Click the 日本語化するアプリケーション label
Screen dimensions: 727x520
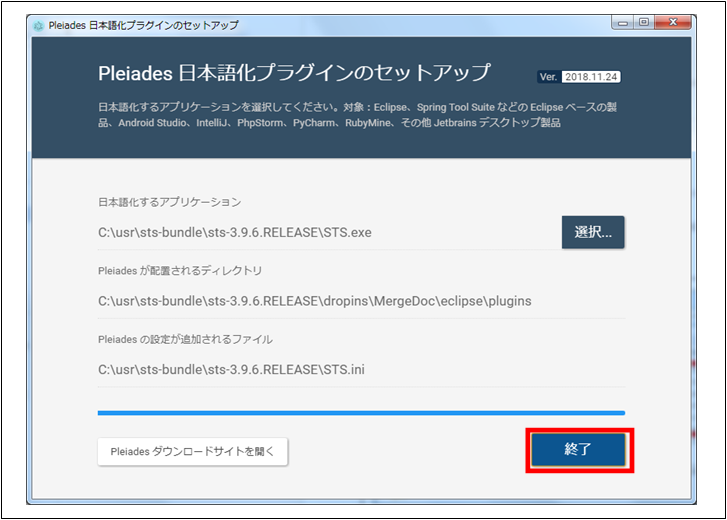(x=169, y=202)
